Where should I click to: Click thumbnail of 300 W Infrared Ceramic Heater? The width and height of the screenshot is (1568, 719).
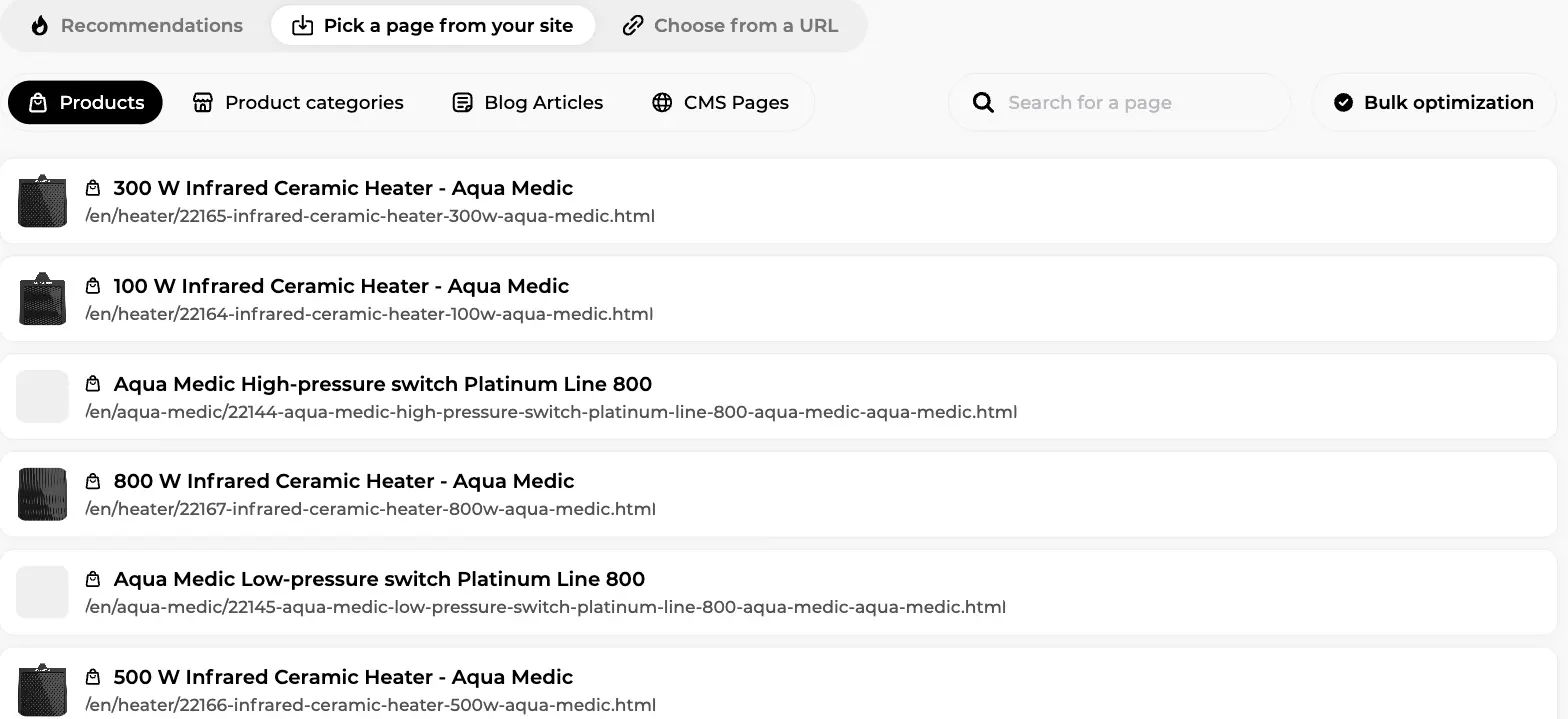click(42, 201)
